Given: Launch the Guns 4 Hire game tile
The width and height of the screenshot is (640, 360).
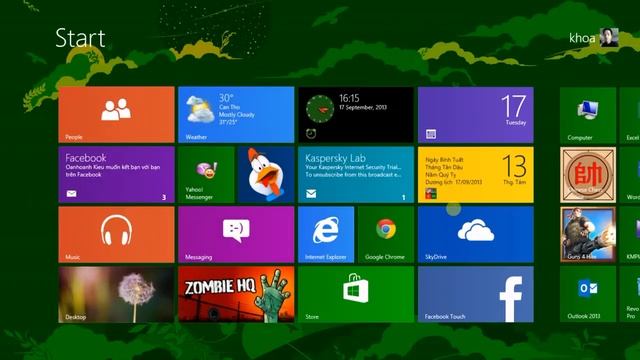Looking at the screenshot, I should tap(588, 235).
